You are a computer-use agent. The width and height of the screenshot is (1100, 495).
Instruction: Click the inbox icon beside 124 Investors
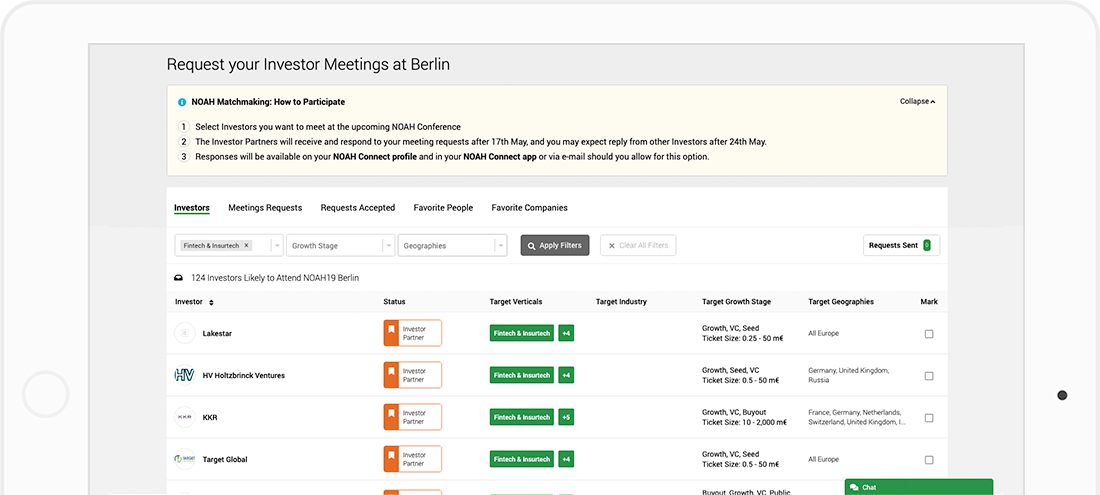179,278
